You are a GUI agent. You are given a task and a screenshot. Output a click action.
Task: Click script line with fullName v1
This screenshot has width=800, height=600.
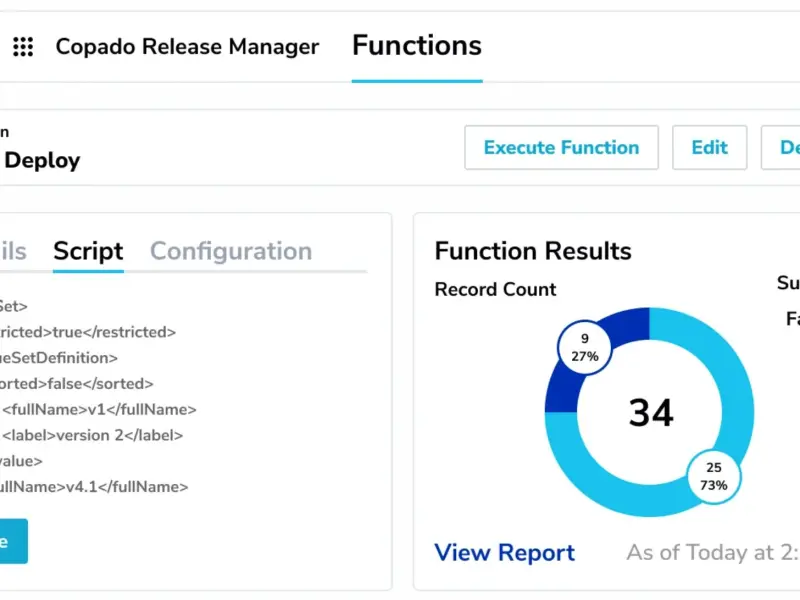coord(99,409)
